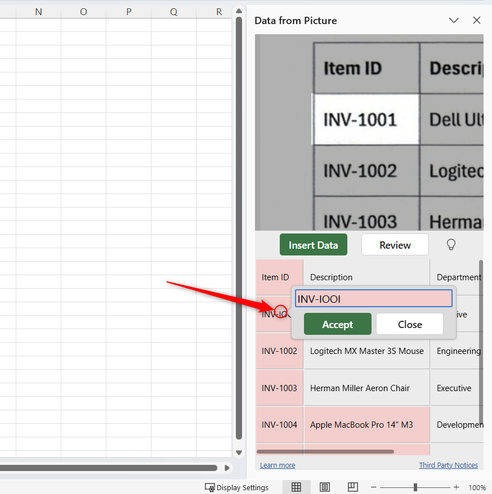Click the preview table vertical scrollbar
The image size is (492, 494).
(x=481, y=342)
